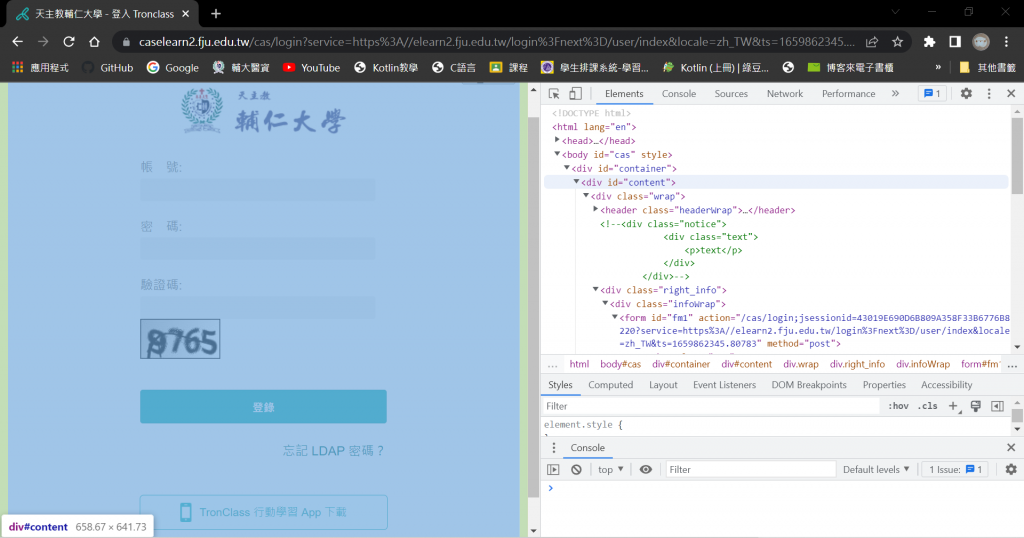Collapse the div class="right_info" node
The width and height of the screenshot is (1024, 538).
click(x=596, y=289)
